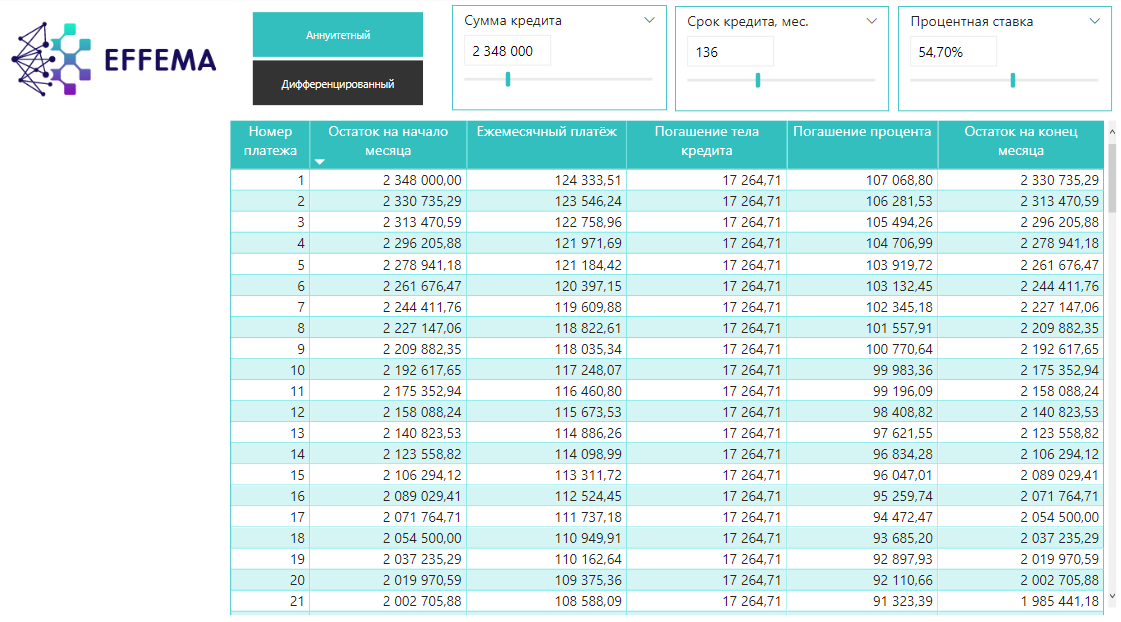Click the sort arrow under Номер платежа header
Image resolution: width=1121 pixels, height=622 pixels.
[x=320, y=162]
